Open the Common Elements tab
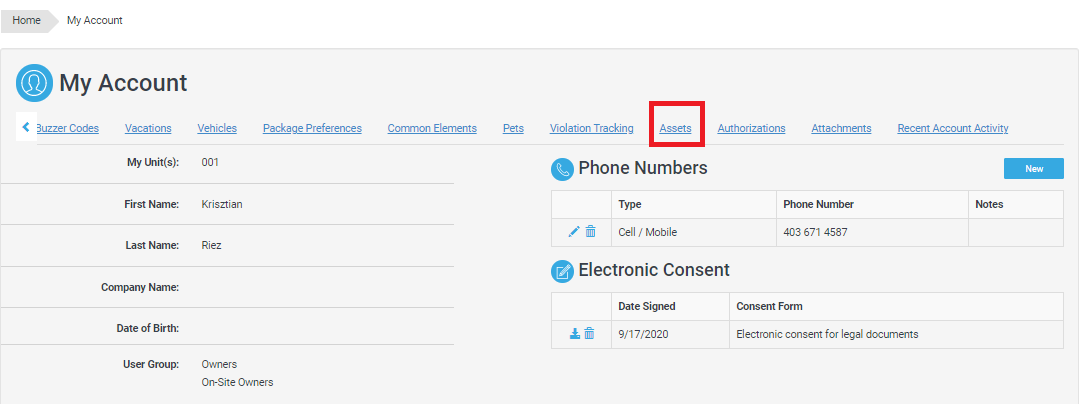The height and width of the screenshot is (404, 1079). click(x=432, y=128)
